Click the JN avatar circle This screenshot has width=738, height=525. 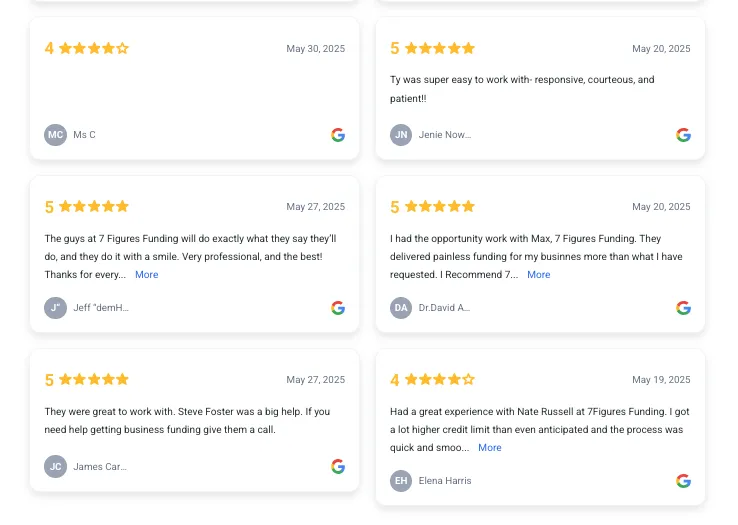[401, 135]
